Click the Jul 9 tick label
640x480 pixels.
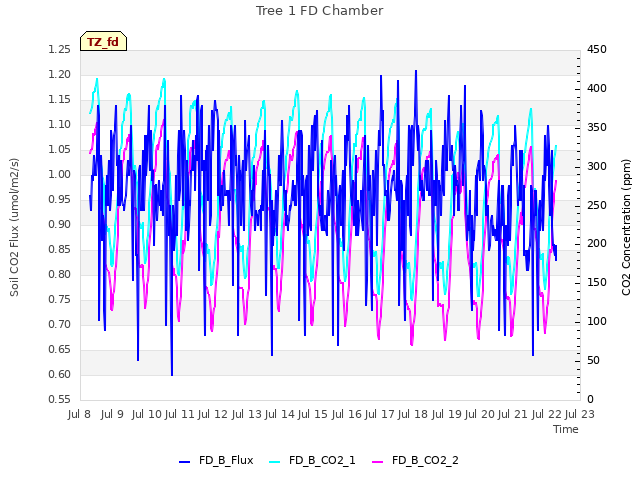click(112, 414)
